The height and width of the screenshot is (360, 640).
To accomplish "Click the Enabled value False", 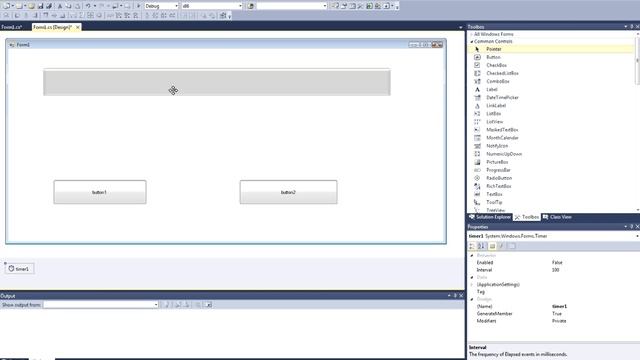I will click(x=557, y=262).
